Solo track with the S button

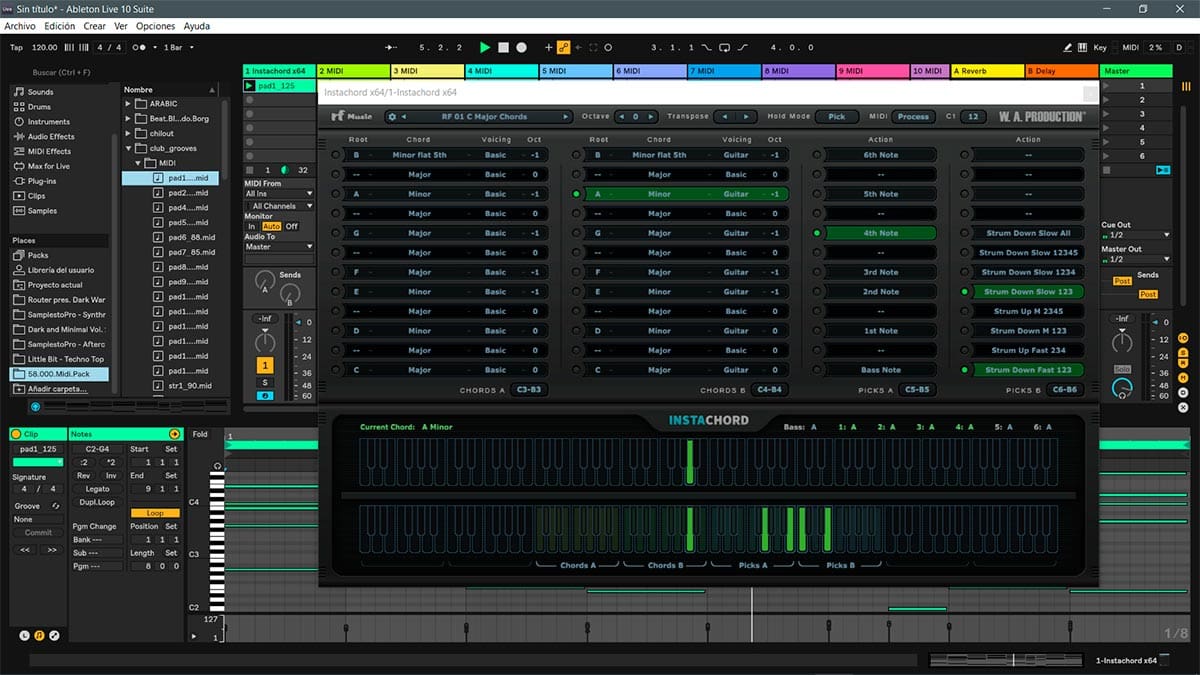pyautogui.click(x=266, y=382)
